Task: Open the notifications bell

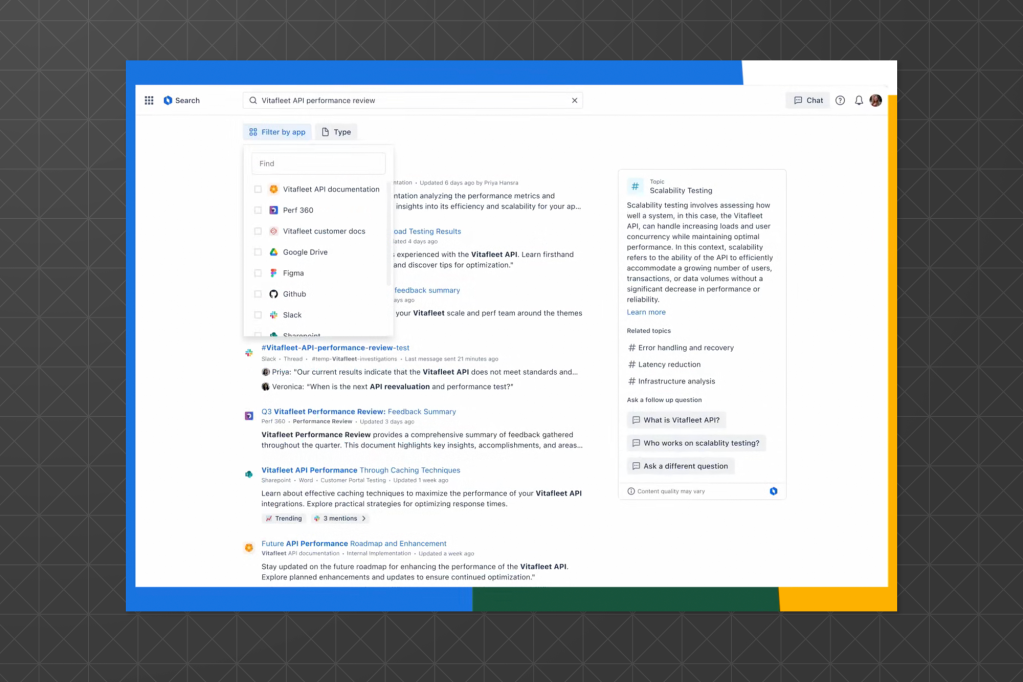Action: coord(859,101)
